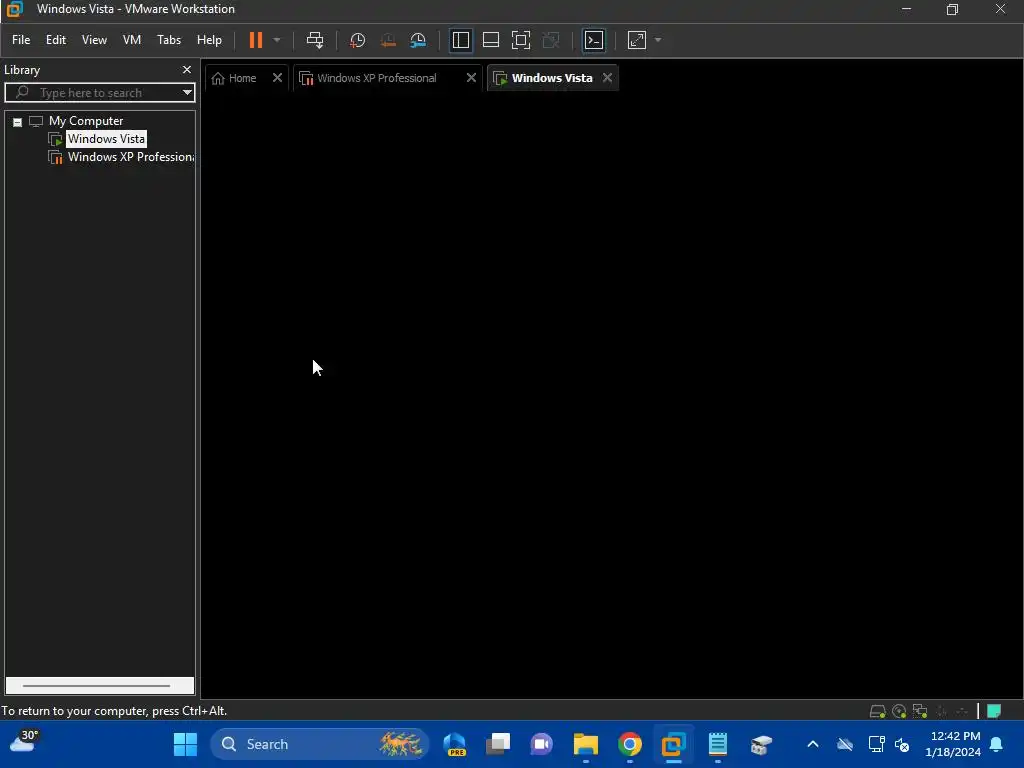The width and height of the screenshot is (1024, 768).
Task: Suspend the guest with the orange pause button
Action: (x=255, y=40)
